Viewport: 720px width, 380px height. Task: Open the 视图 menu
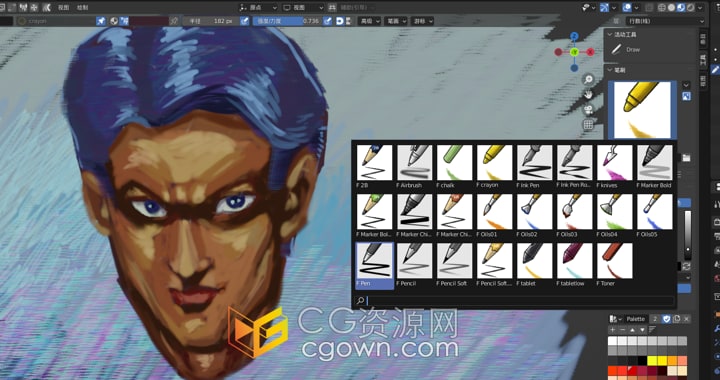click(x=63, y=8)
